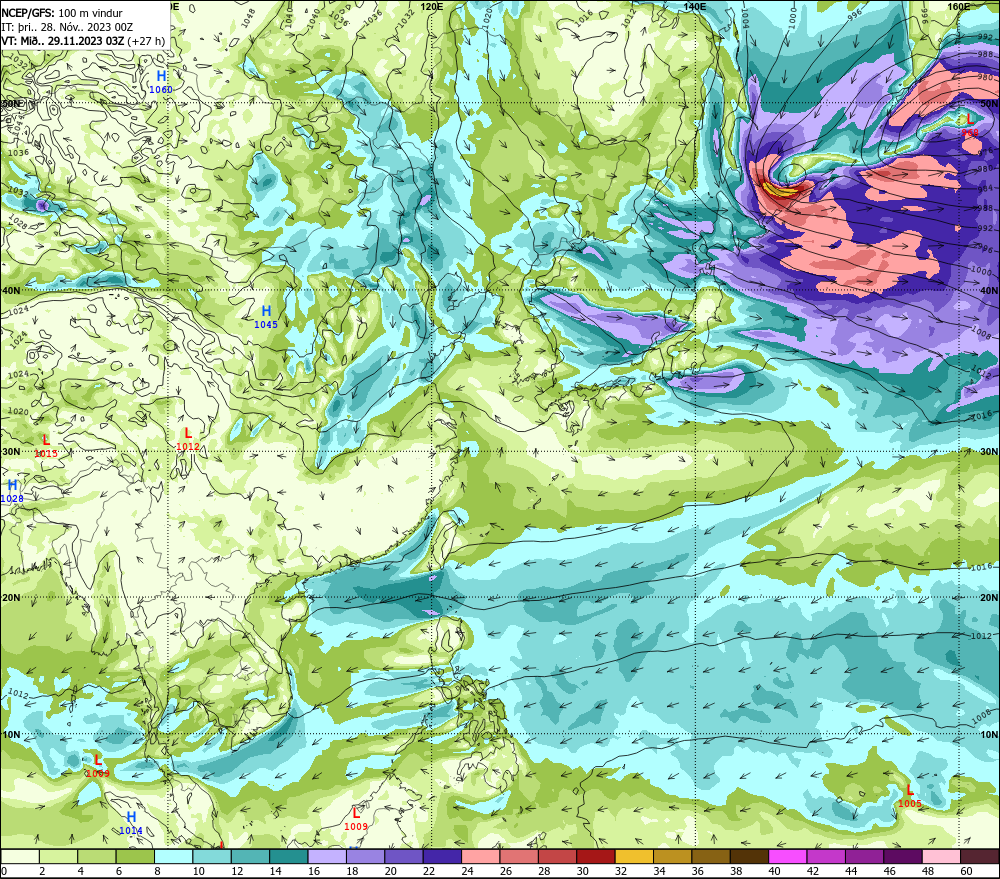
Task: Choose the pink 24–26 legend swatch
Action: coord(481,856)
